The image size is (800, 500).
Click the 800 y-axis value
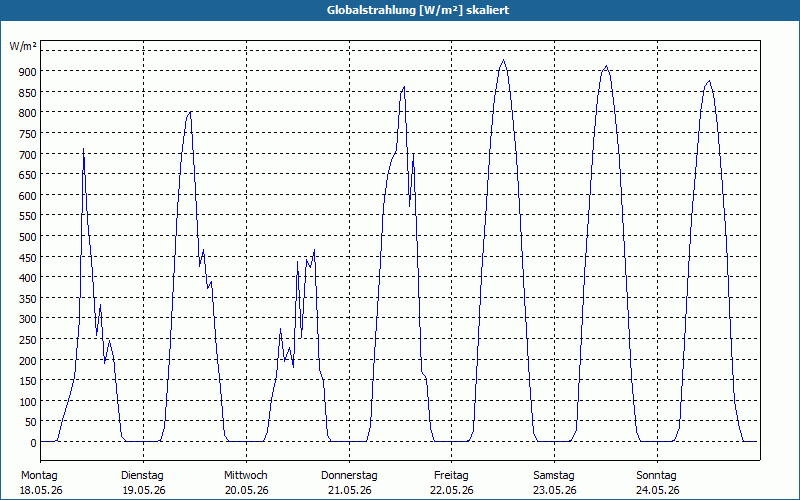[28, 113]
